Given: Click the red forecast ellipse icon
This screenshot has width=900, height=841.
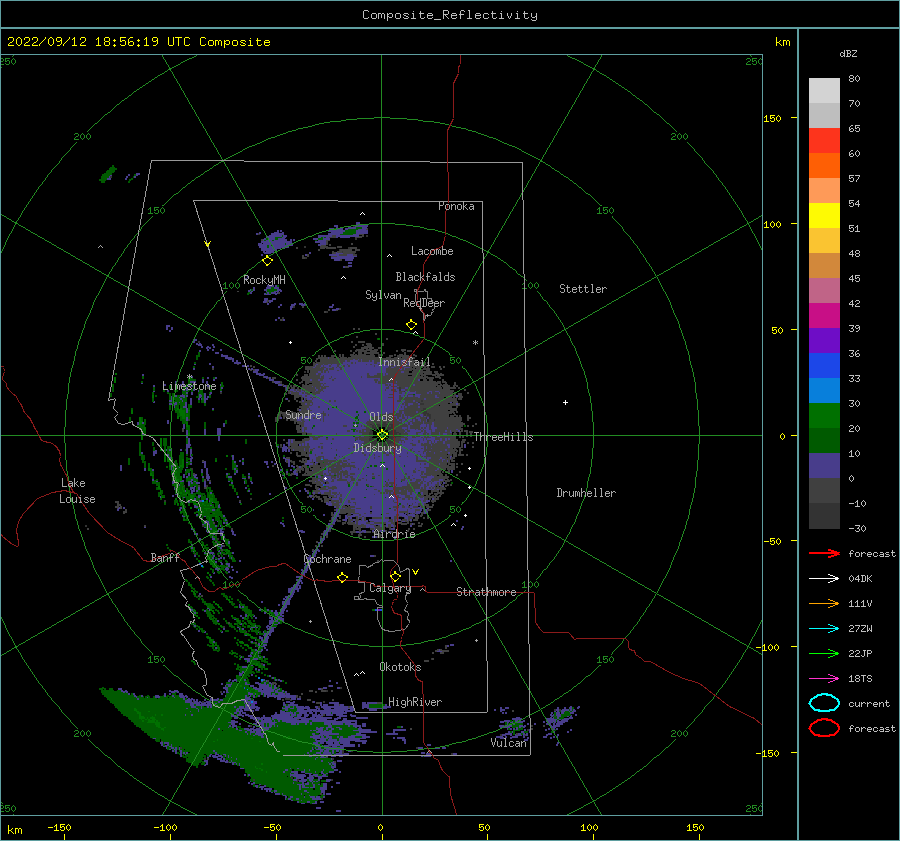Looking at the screenshot, I should [824, 728].
